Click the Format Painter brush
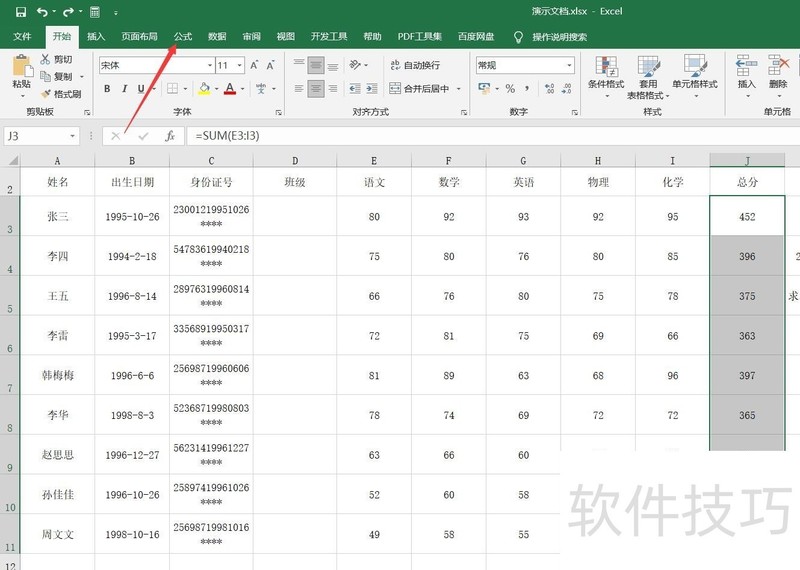The height and width of the screenshot is (570, 800). [46, 94]
